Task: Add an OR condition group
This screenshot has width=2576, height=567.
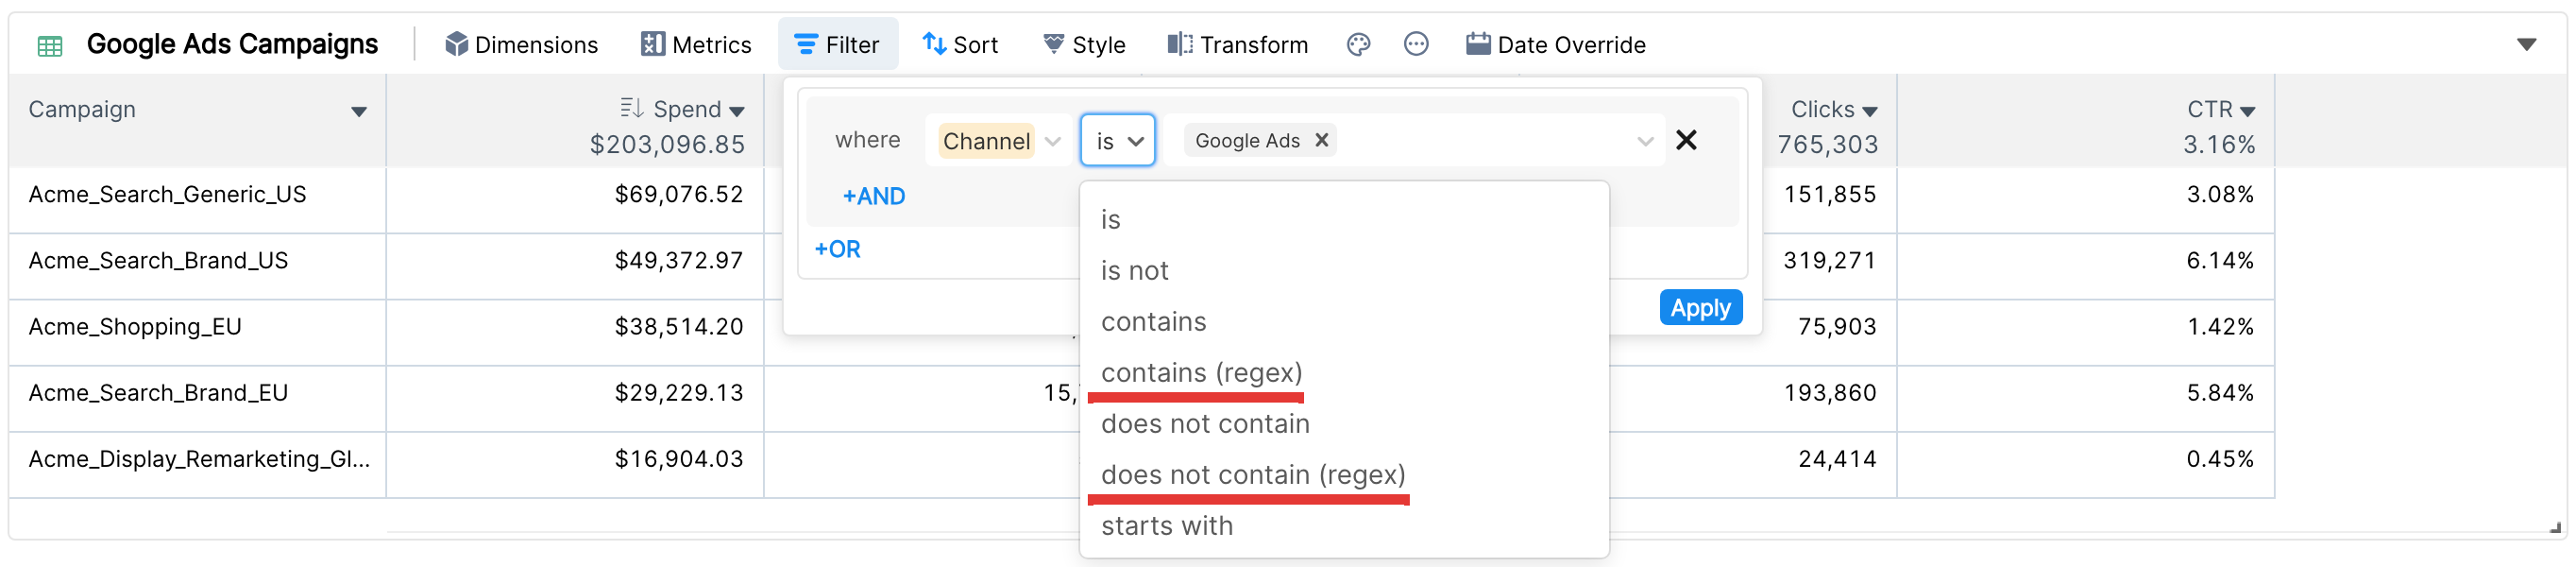Action: point(837,250)
